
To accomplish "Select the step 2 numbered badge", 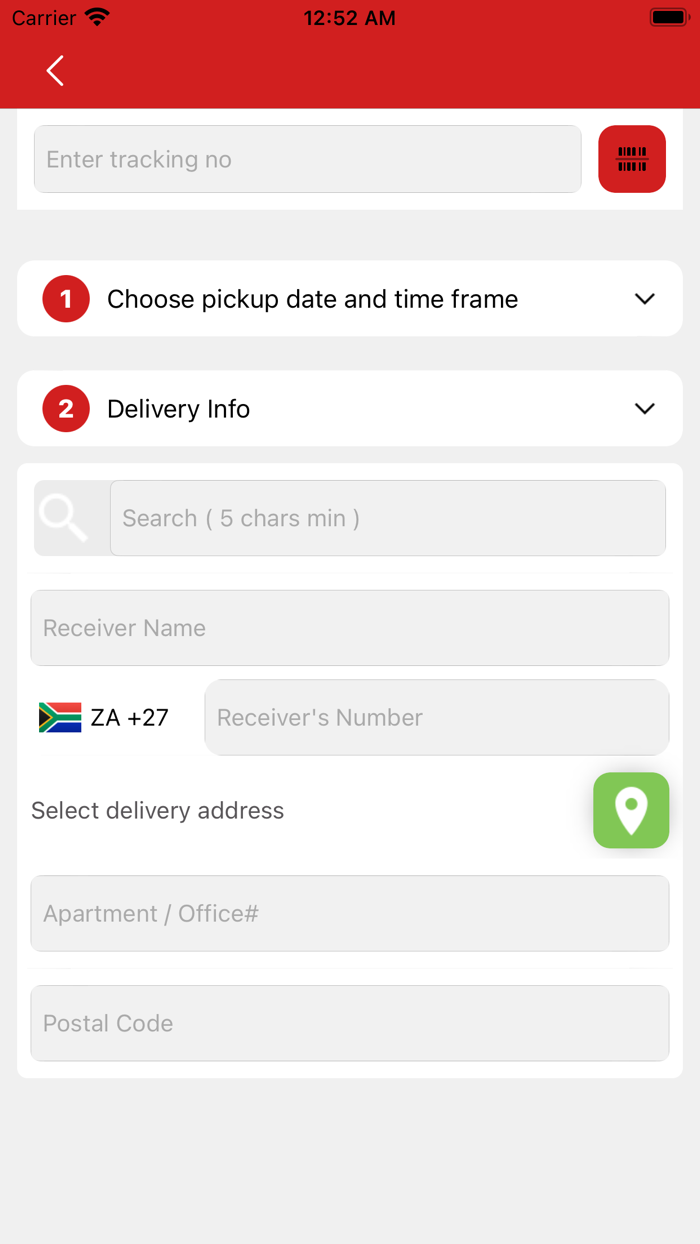I will (x=65, y=408).
